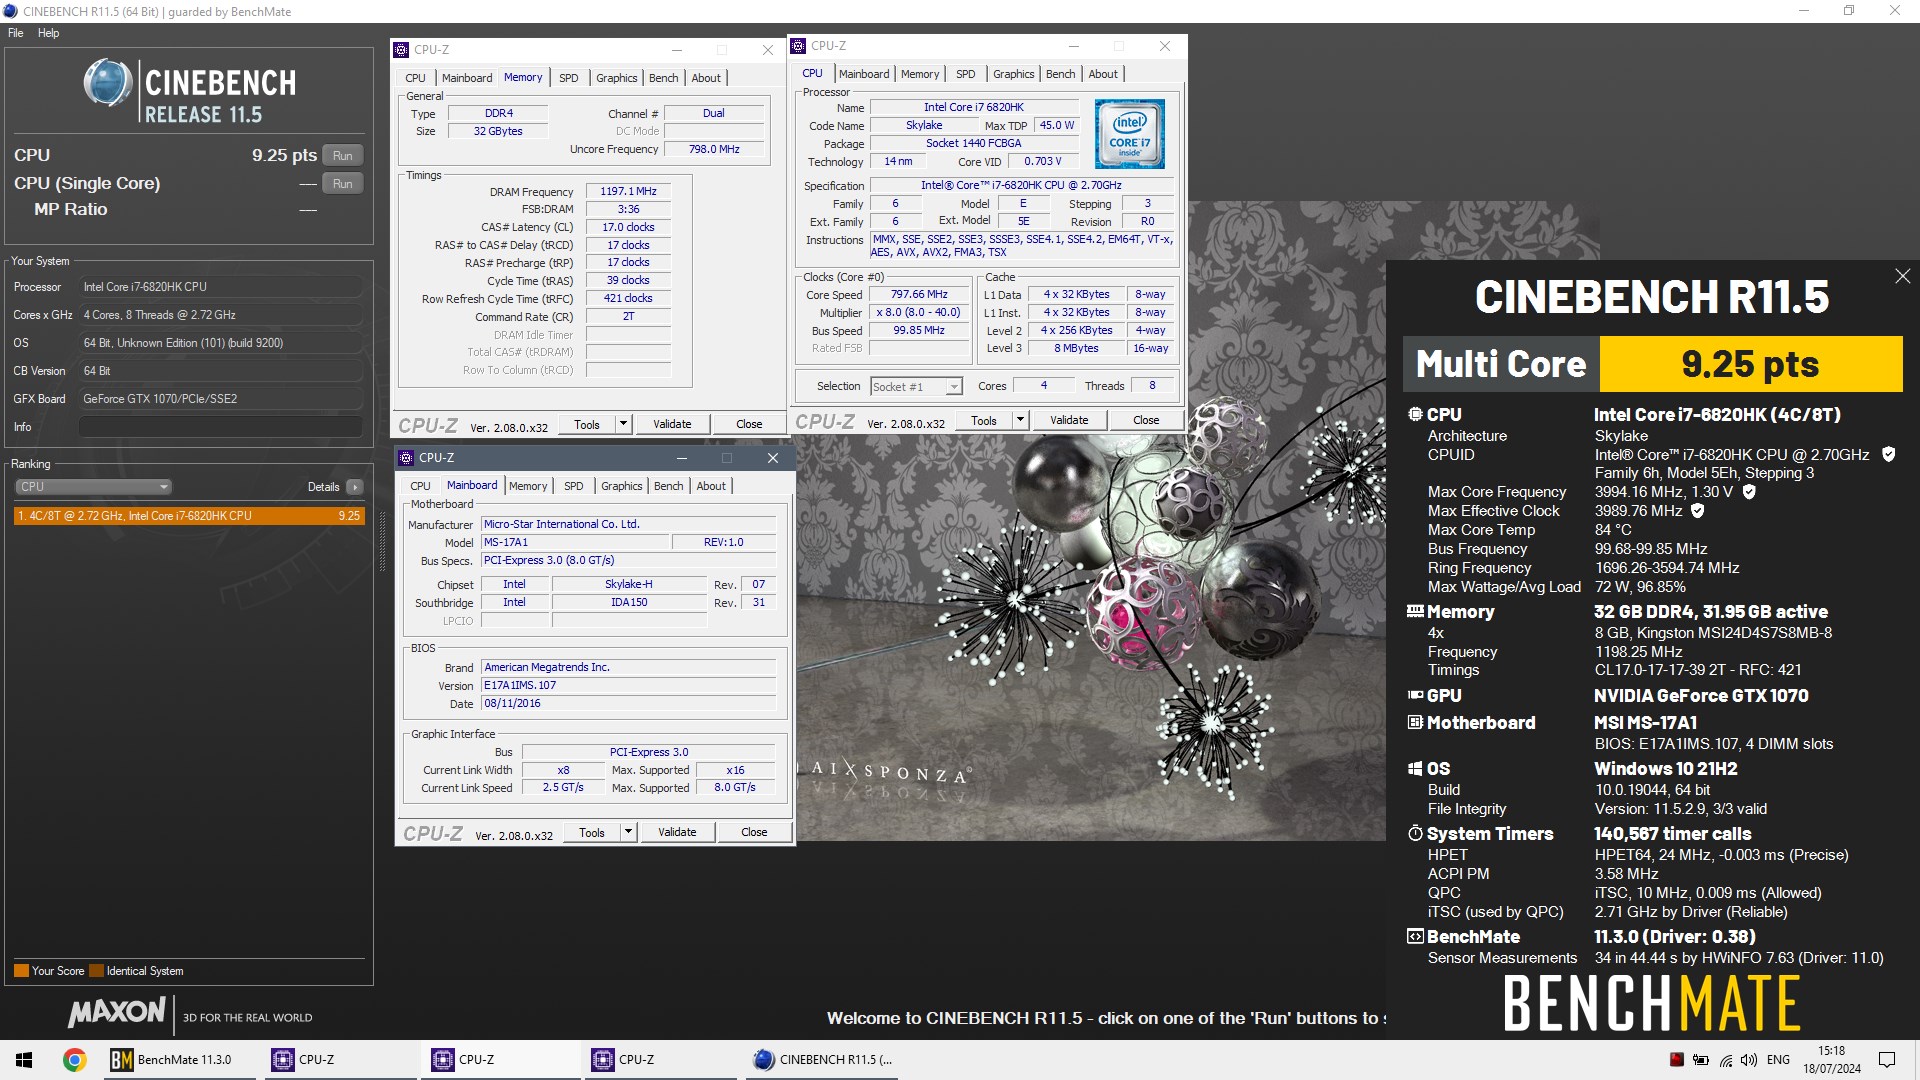This screenshot has width=1920, height=1080.
Task: Click the Multiplier value x 8.0 field
Action: point(919,313)
